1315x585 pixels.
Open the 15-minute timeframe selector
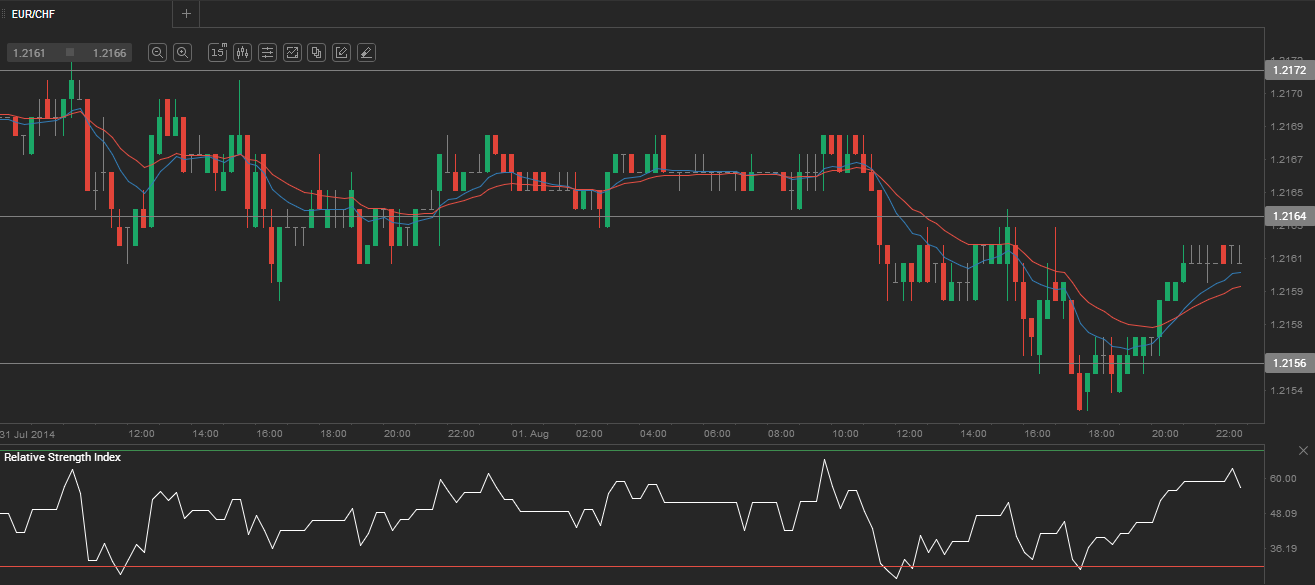pos(217,53)
